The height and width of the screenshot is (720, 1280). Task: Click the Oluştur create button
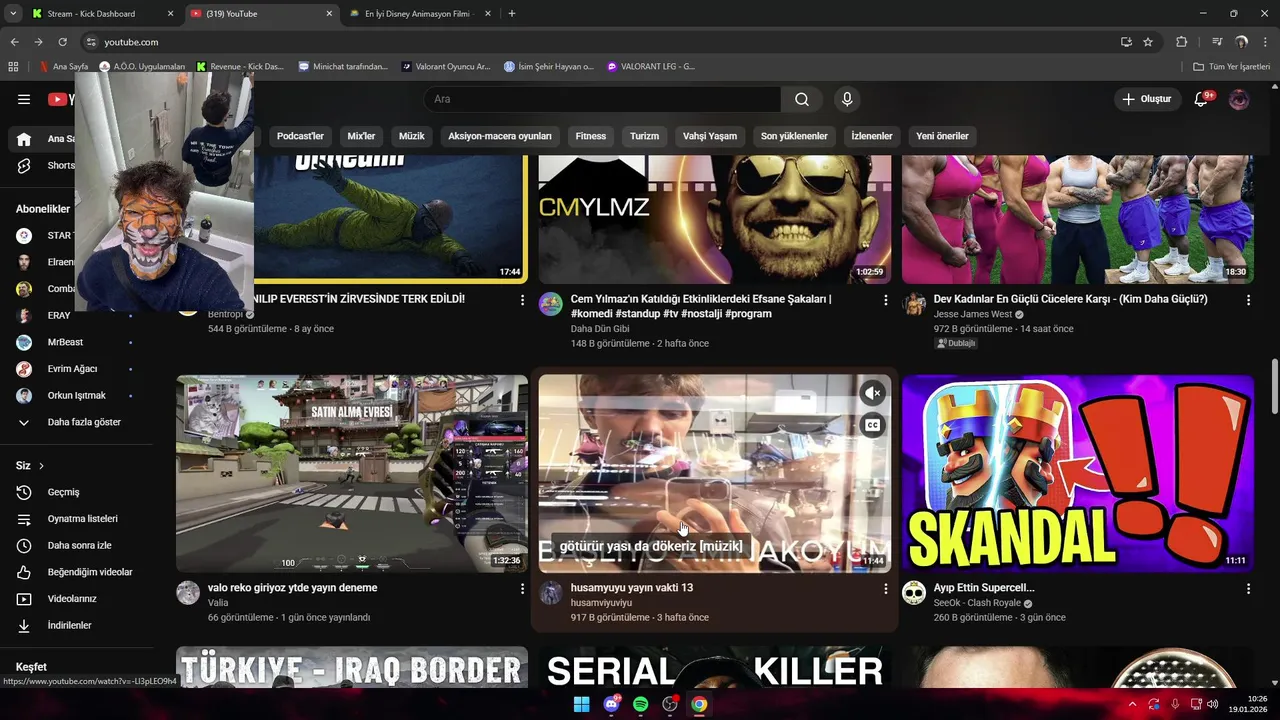1146,99
